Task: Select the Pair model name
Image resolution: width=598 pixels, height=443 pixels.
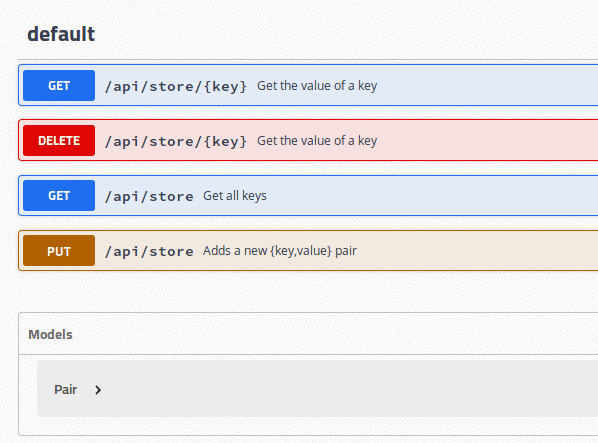Action: click(x=66, y=390)
